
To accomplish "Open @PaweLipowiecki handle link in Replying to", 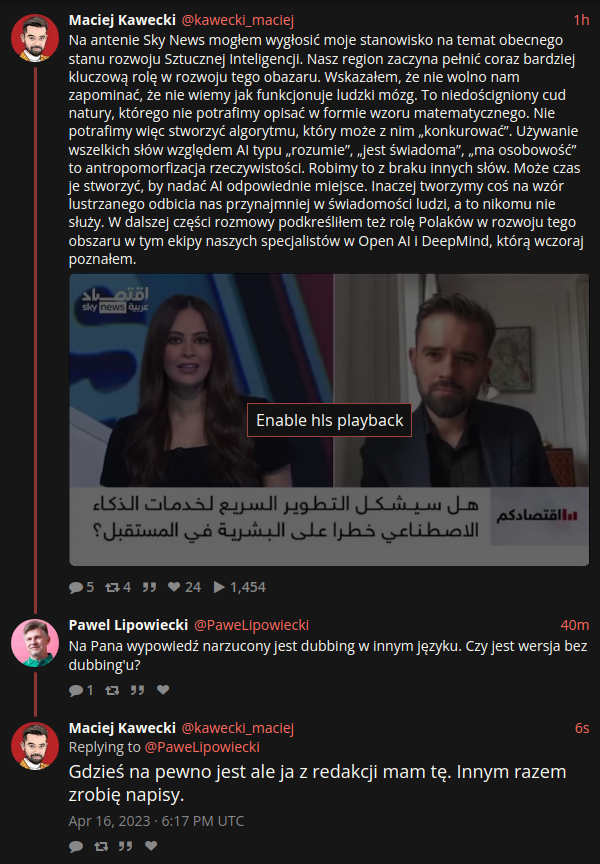I will coord(202,747).
